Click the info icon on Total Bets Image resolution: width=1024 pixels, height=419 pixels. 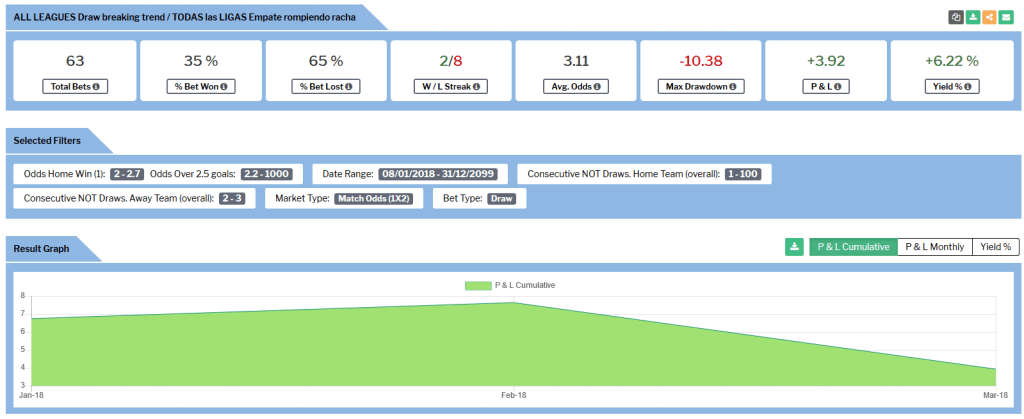(97, 87)
